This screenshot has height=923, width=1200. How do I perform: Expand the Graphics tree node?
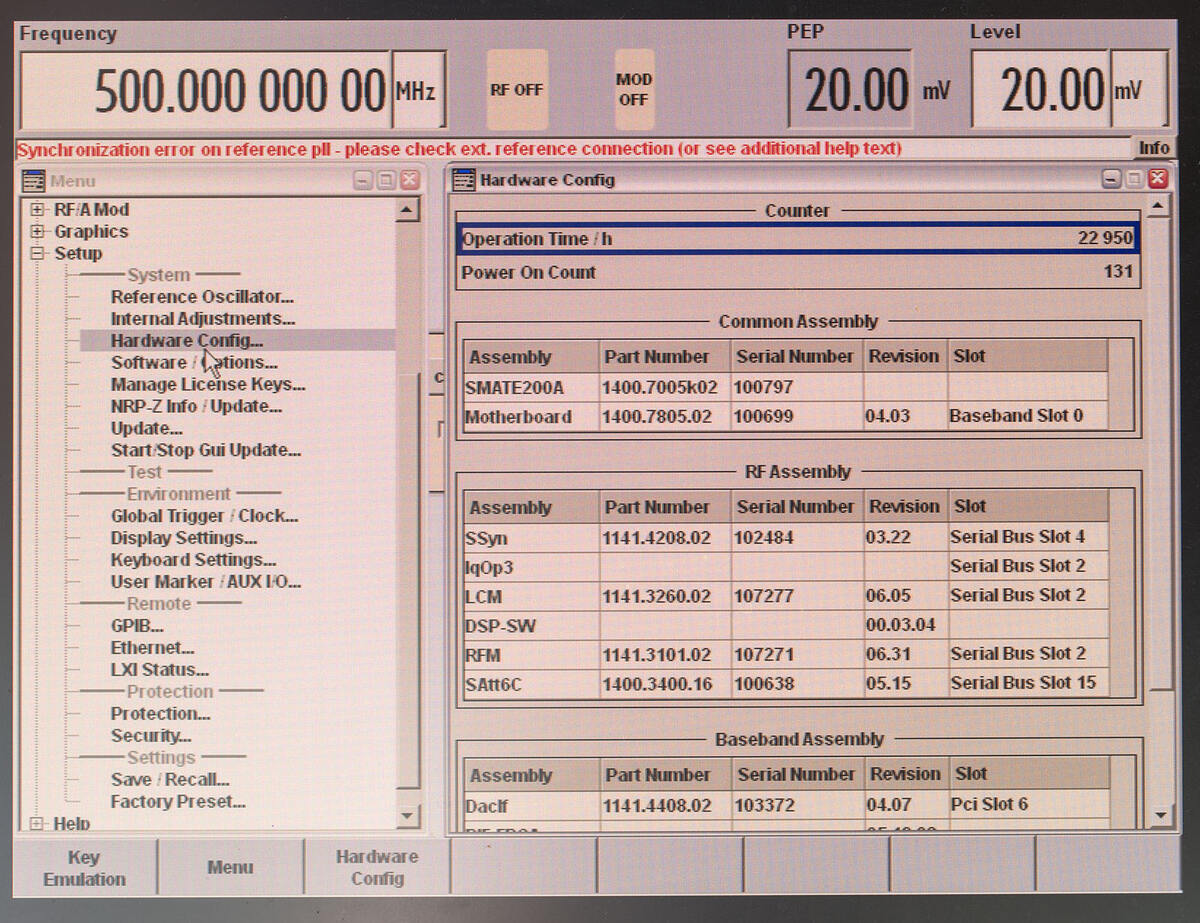pos(38,232)
